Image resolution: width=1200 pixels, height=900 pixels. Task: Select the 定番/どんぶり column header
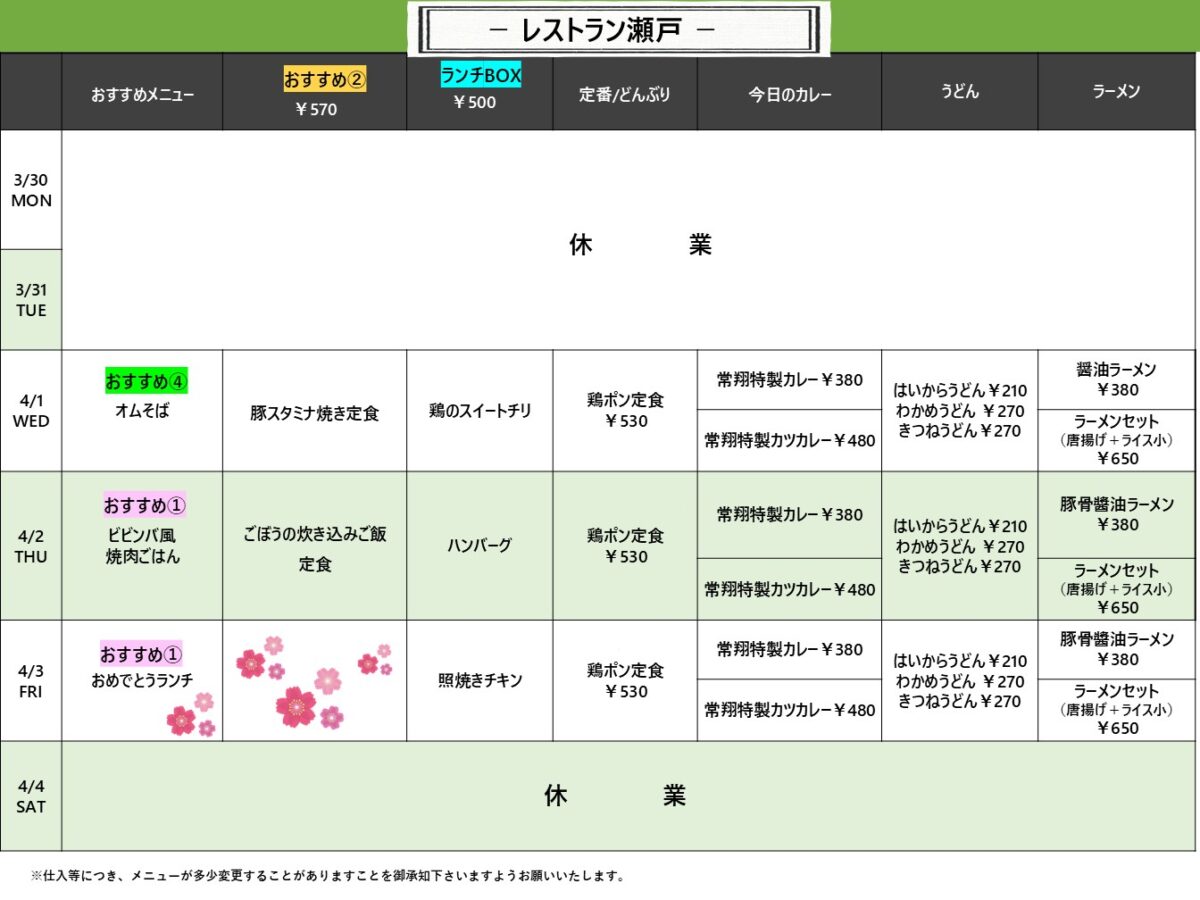point(624,94)
